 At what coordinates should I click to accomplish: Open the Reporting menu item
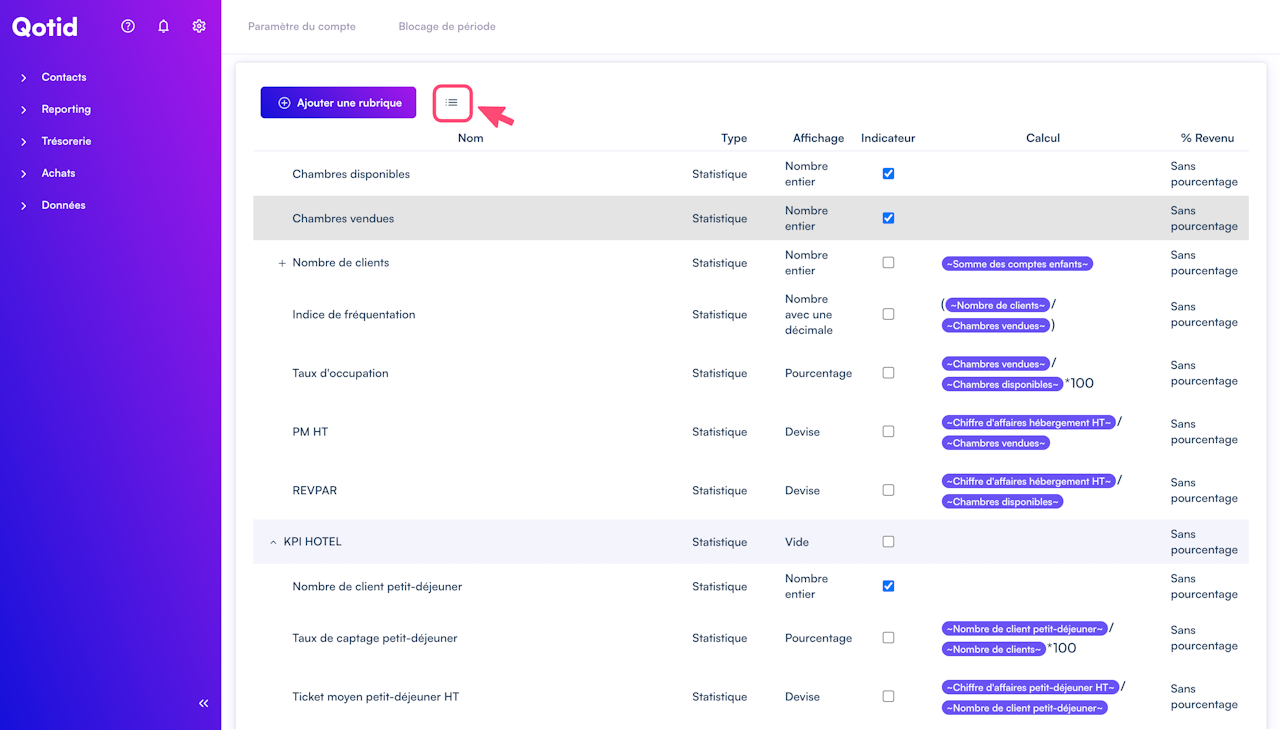click(66, 109)
